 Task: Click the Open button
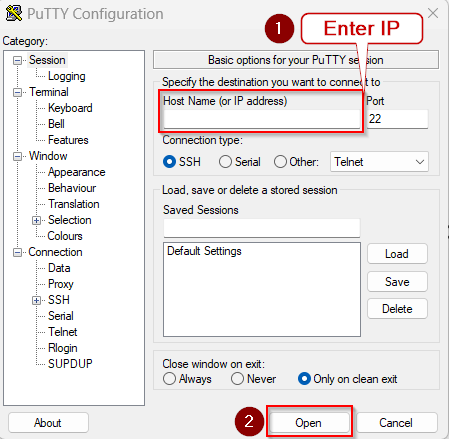click(309, 423)
